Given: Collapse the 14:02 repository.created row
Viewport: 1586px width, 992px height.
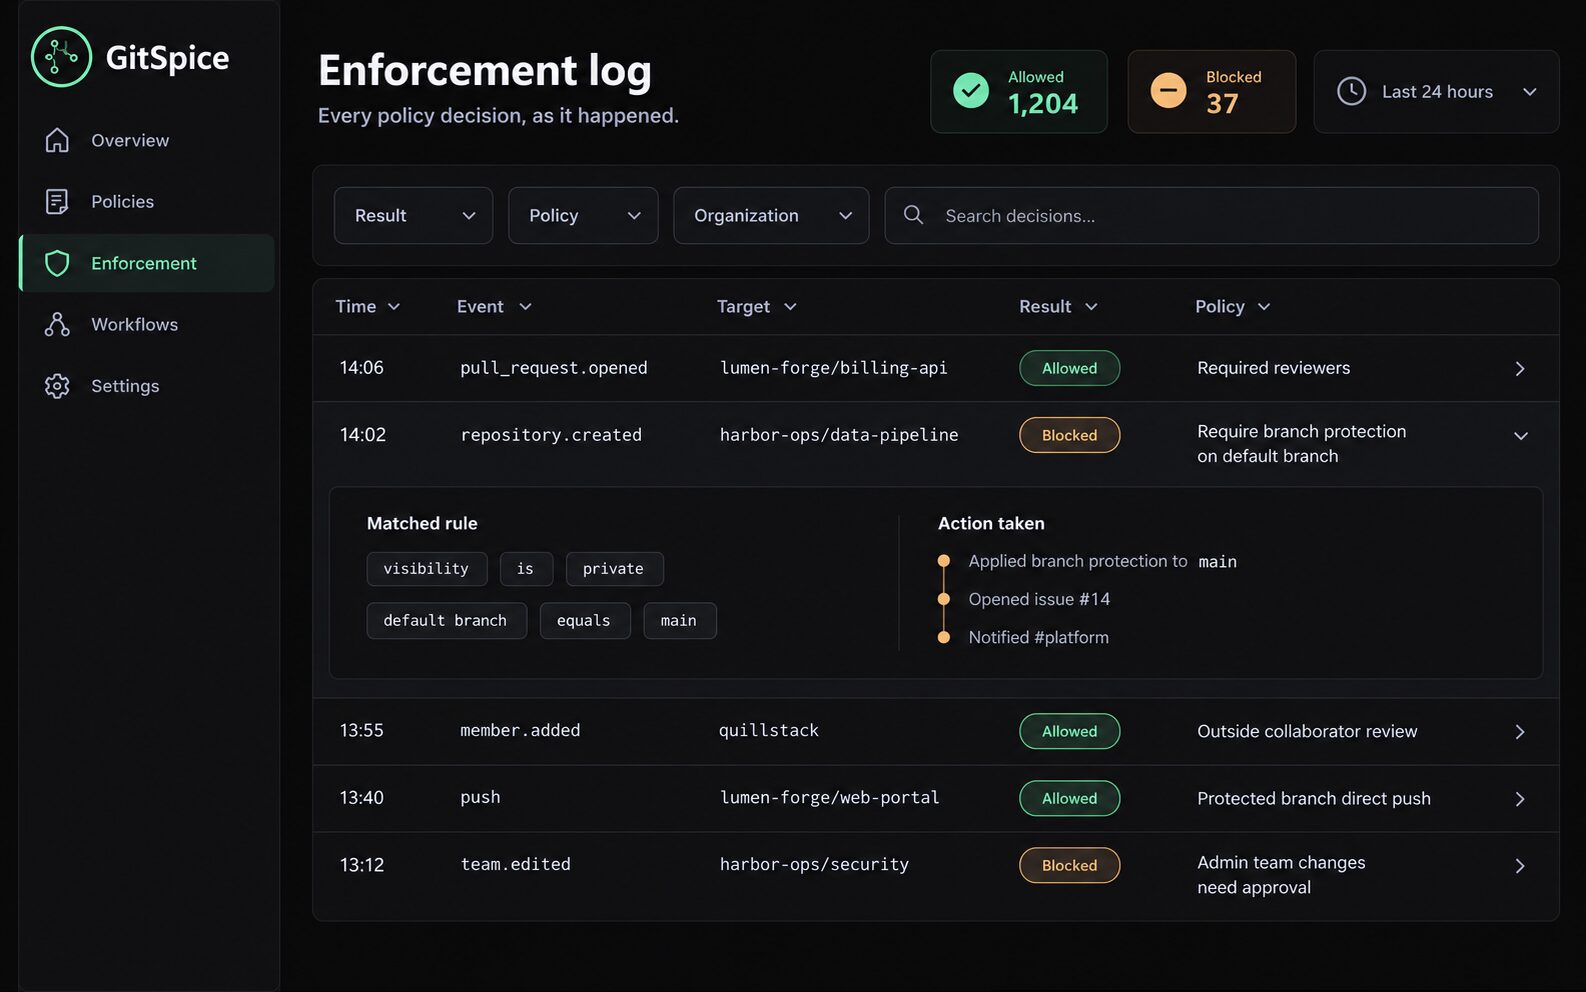Looking at the screenshot, I should click(1520, 435).
